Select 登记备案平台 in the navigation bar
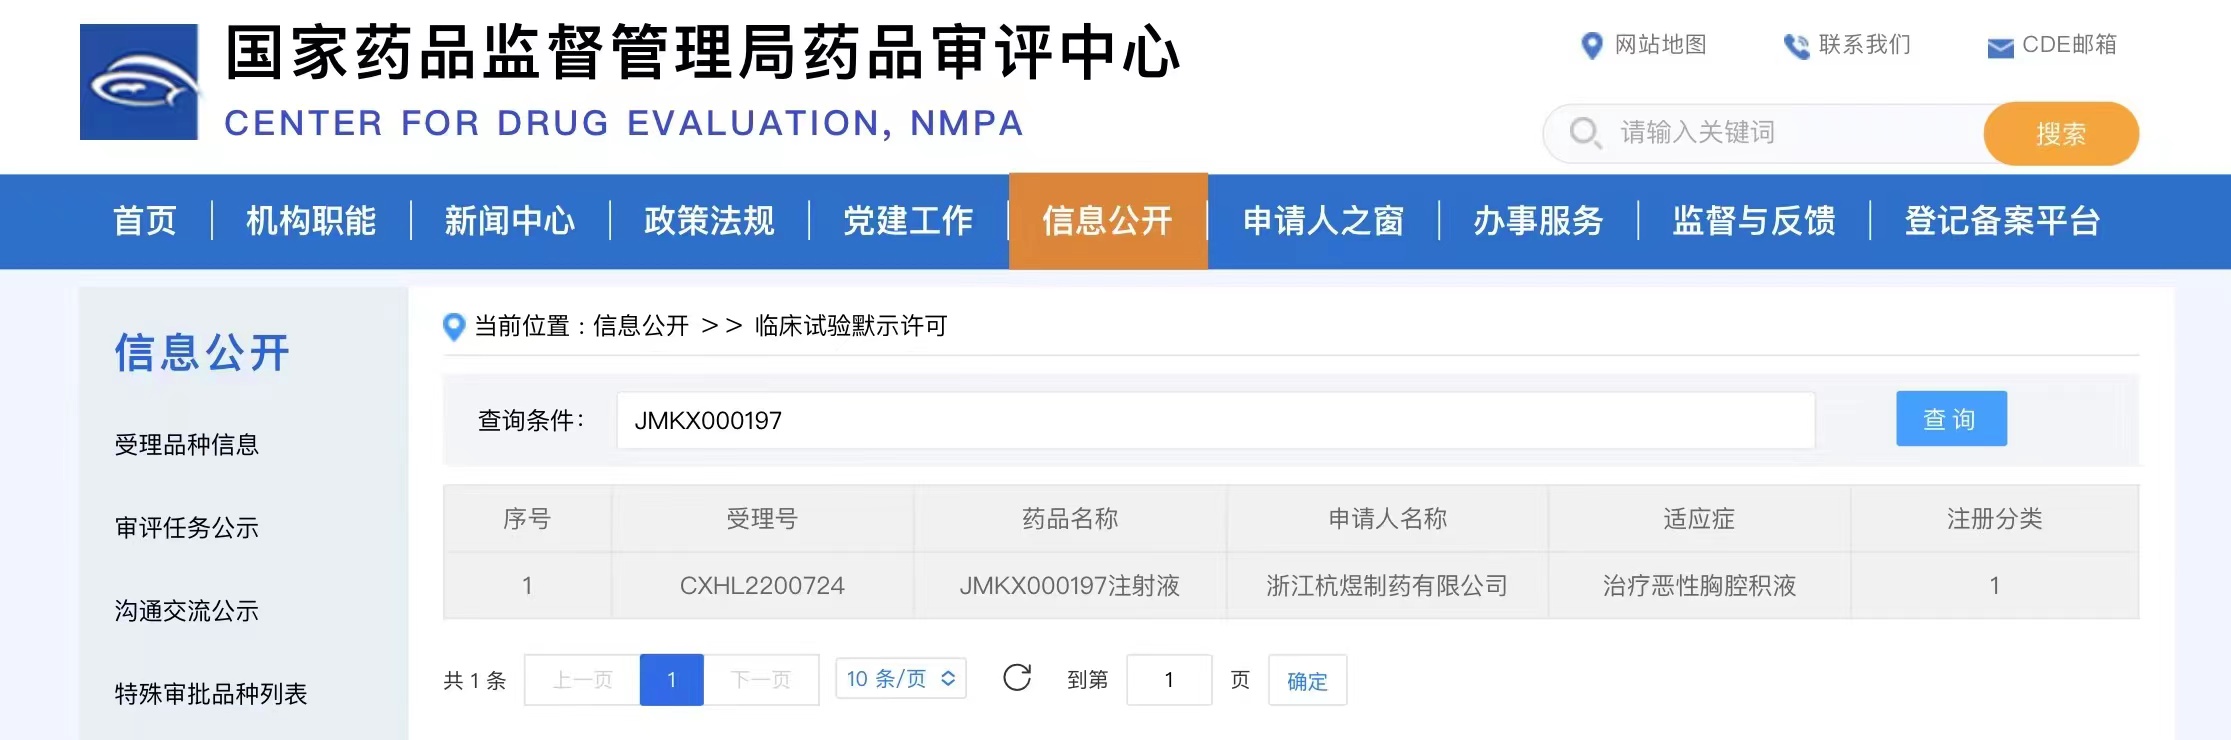The width and height of the screenshot is (2231, 740). tap(2002, 221)
